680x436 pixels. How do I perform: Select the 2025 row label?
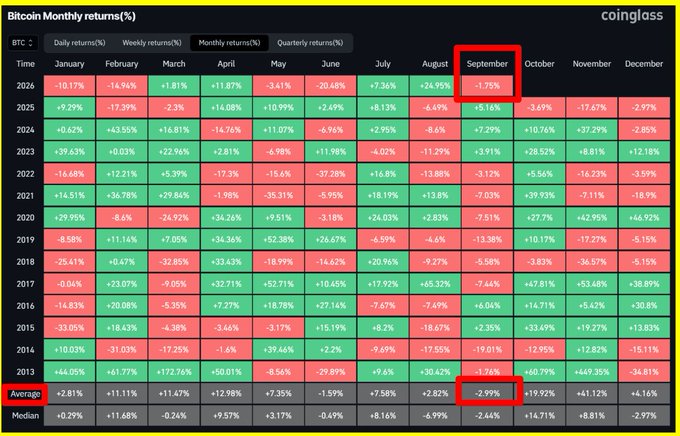tap(25, 108)
